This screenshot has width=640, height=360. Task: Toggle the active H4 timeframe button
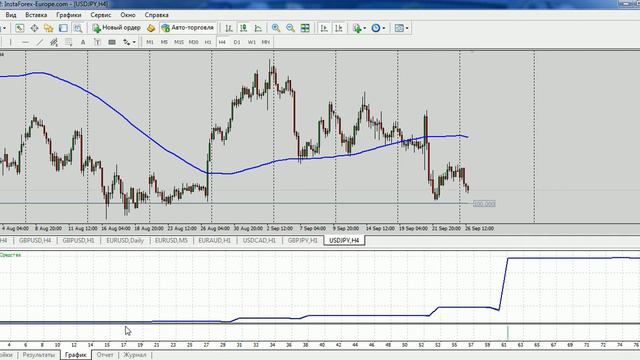(222, 42)
